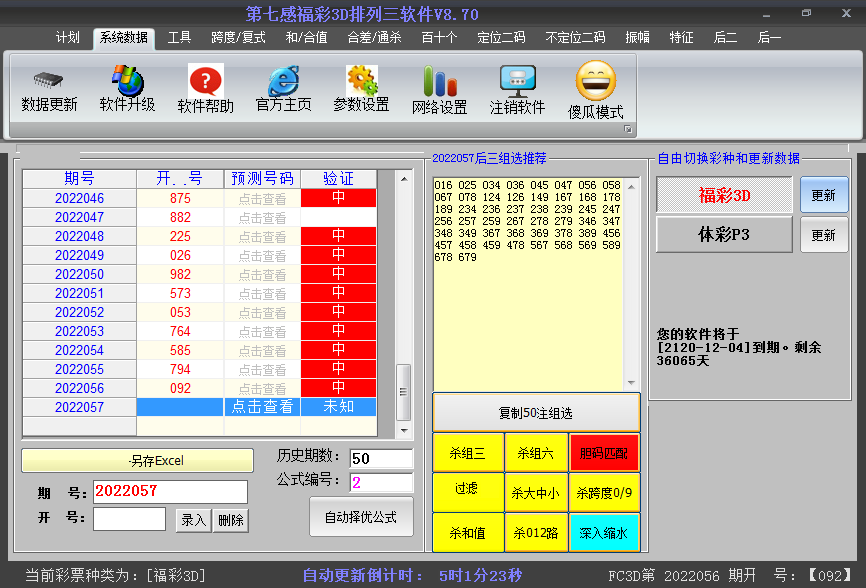Screen dimensions: 866x588
Task: Click yellow 过滤 button
Action: pyautogui.click(x=468, y=492)
